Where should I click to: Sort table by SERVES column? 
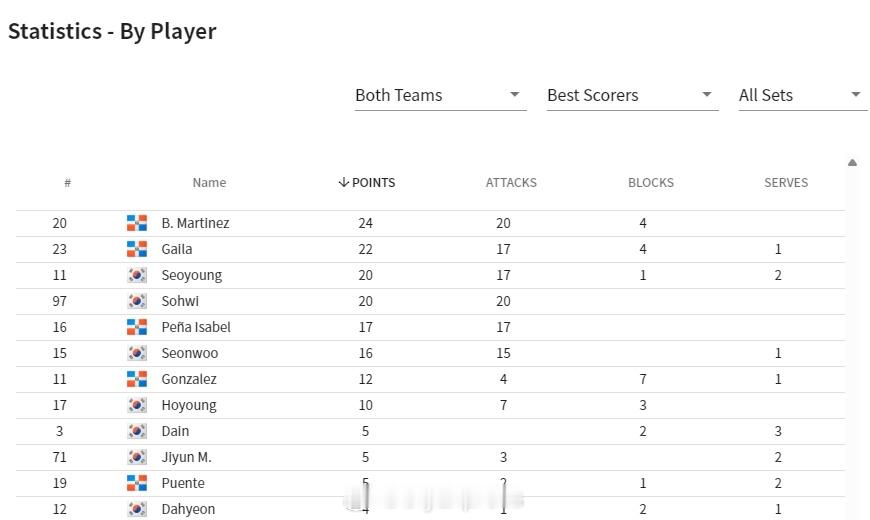point(786,183)
